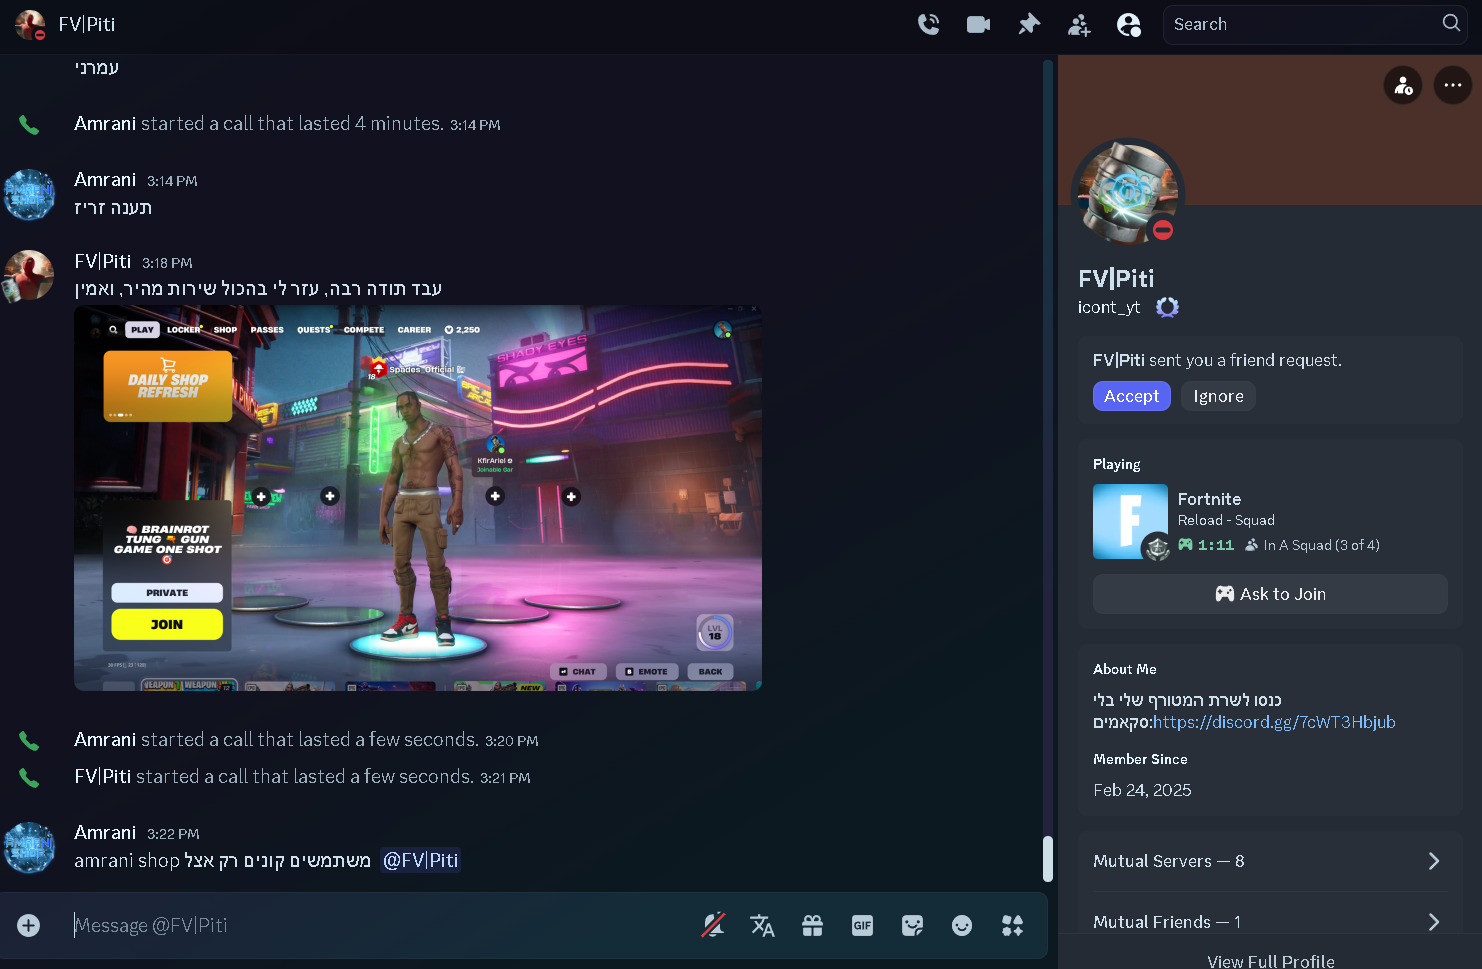1482x969 pixels.
Task: Open the emoji picker
Action: point(962,926)
